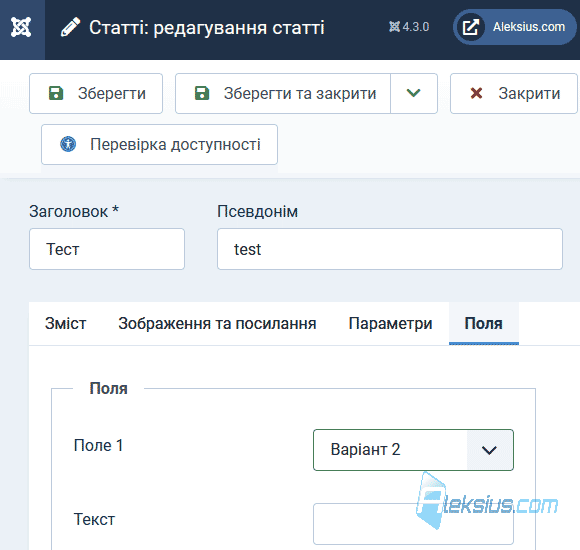The image size is (580, 550).
Task: Click Зберегти та закрити button
Action: coord(283,94)
